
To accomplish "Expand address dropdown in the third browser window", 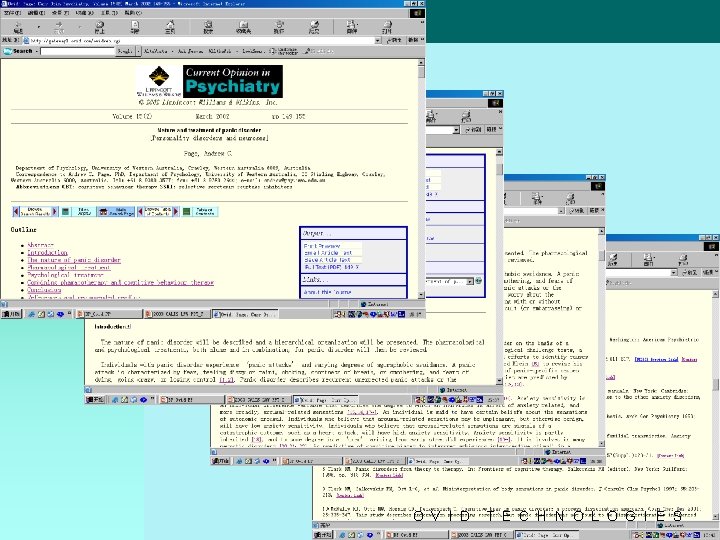I will coord(561,211).
